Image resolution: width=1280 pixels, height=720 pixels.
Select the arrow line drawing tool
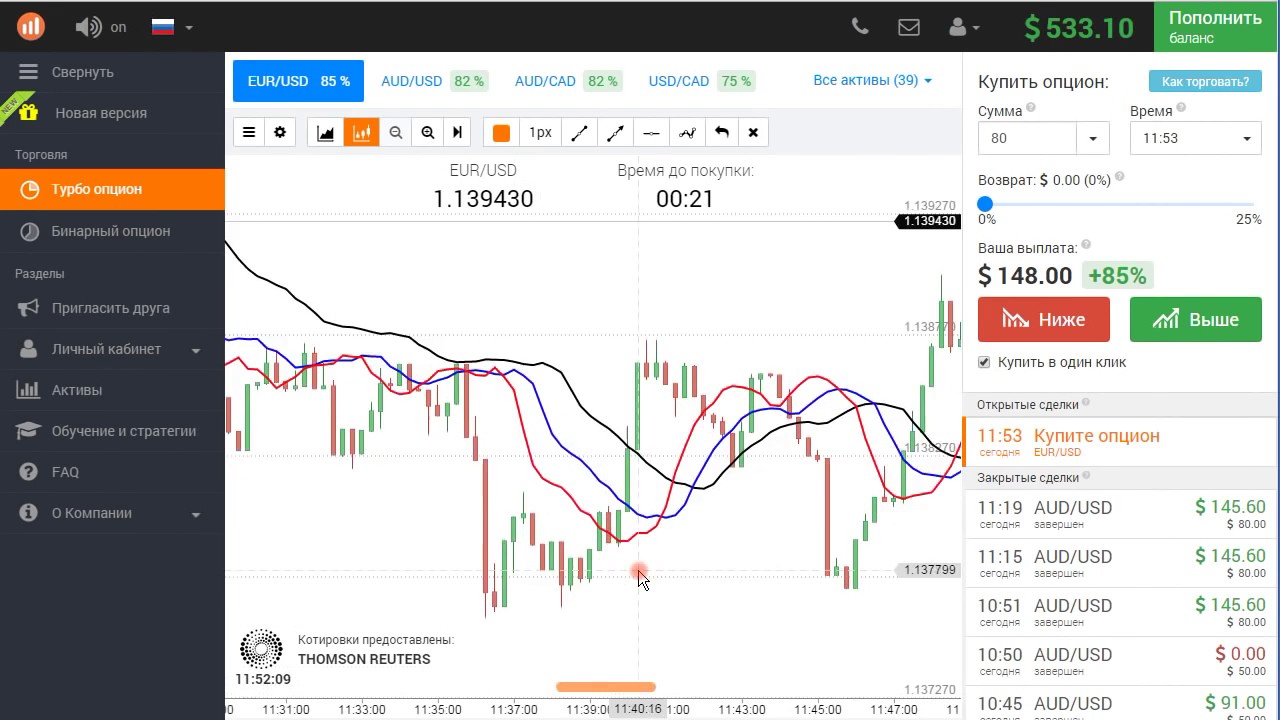click(615, 133)
